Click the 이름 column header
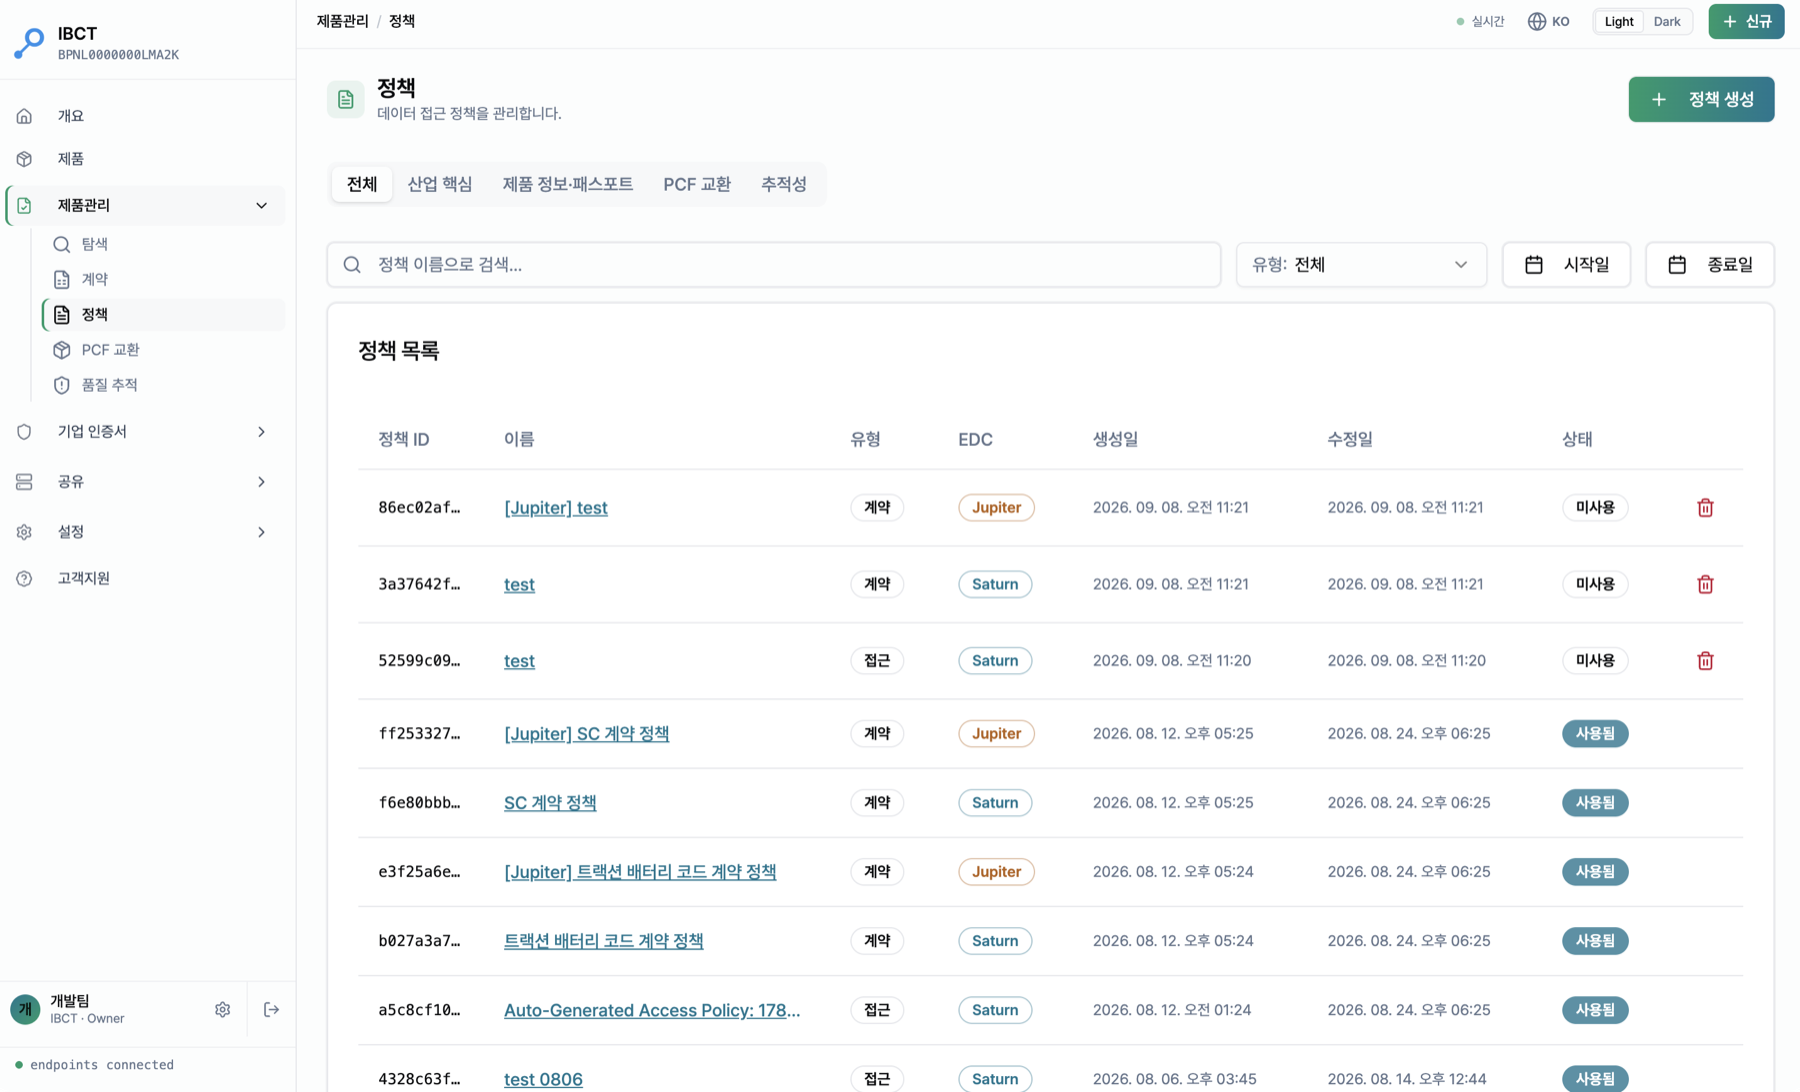1800x1092 pixels. point(519,440)
